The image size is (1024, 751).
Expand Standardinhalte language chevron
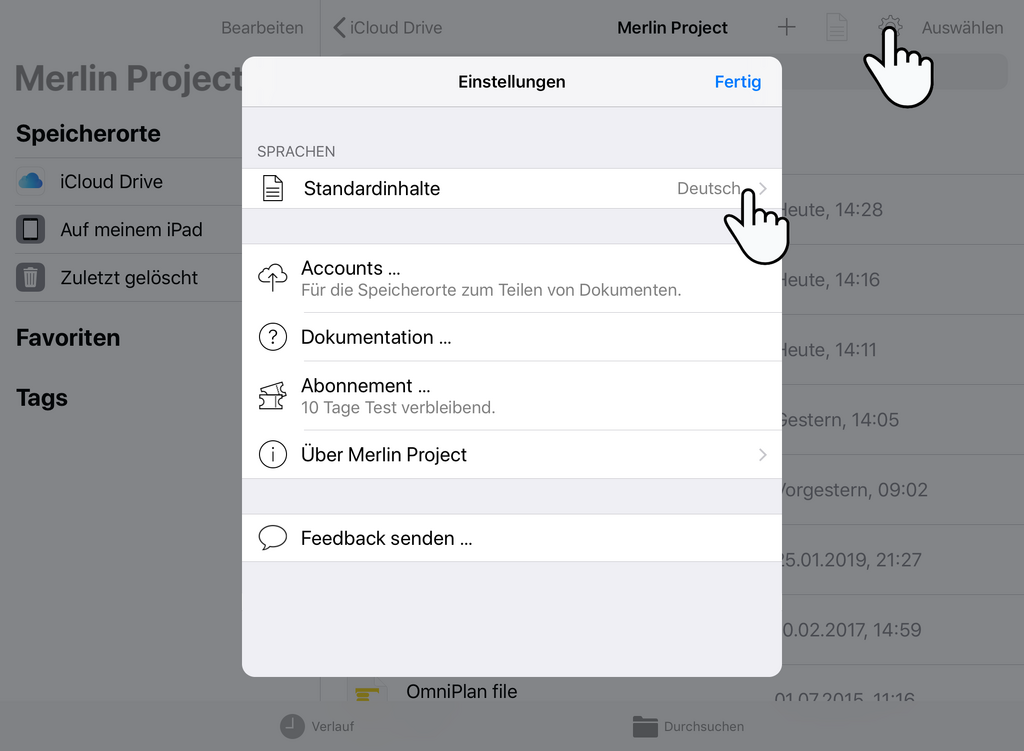click(x=762, y=188)
